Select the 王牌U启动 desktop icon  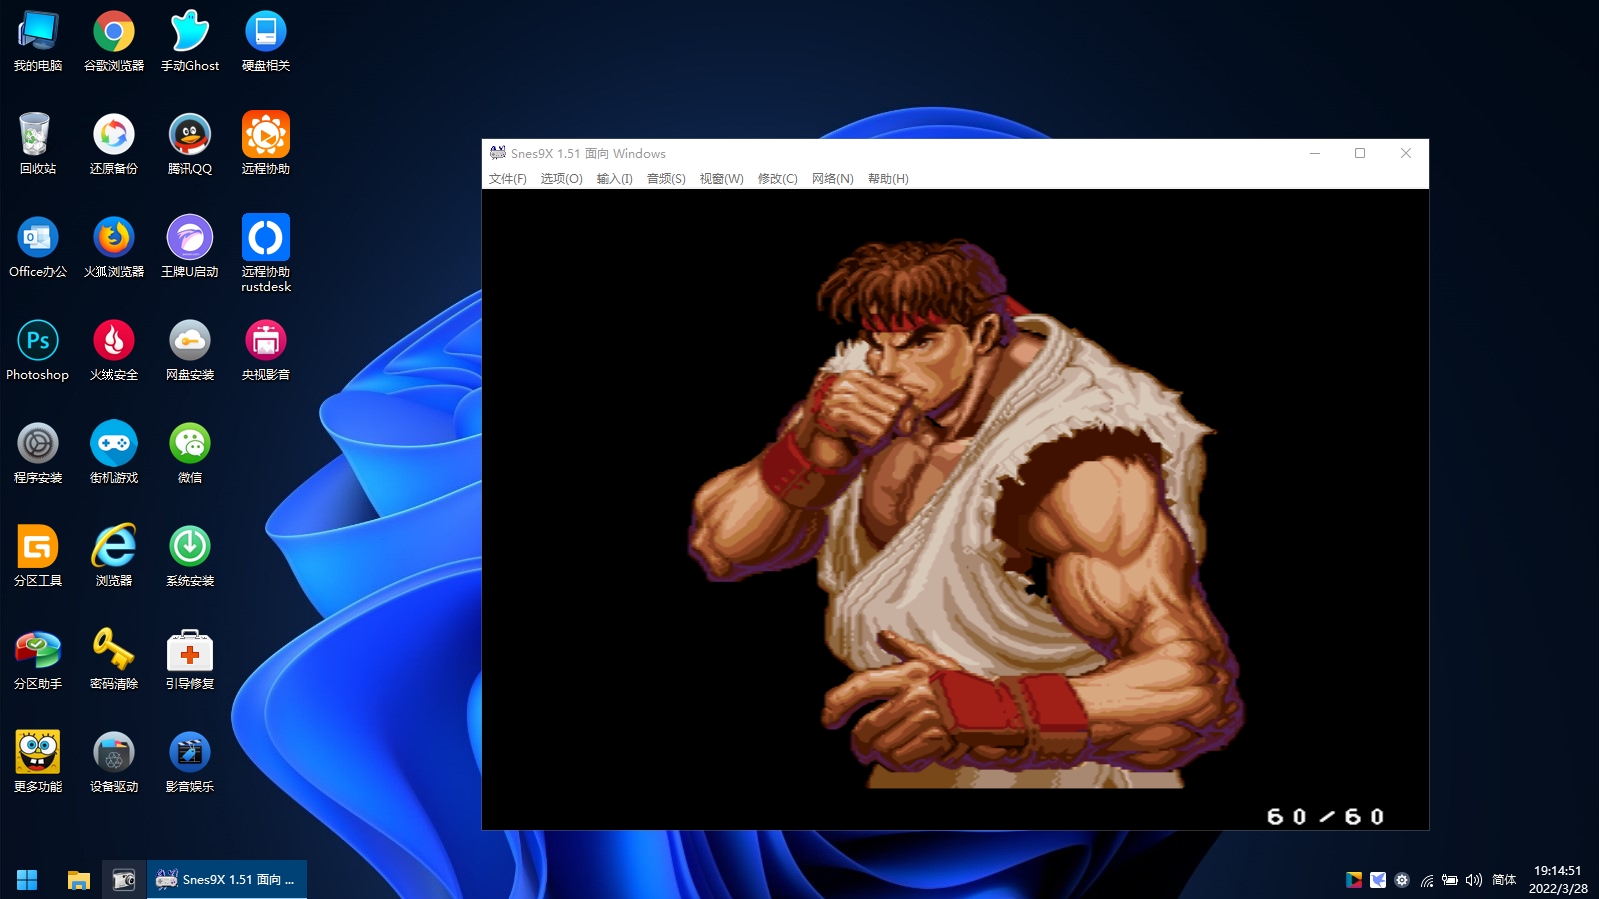pyautogui.click(x=190, y=248)
